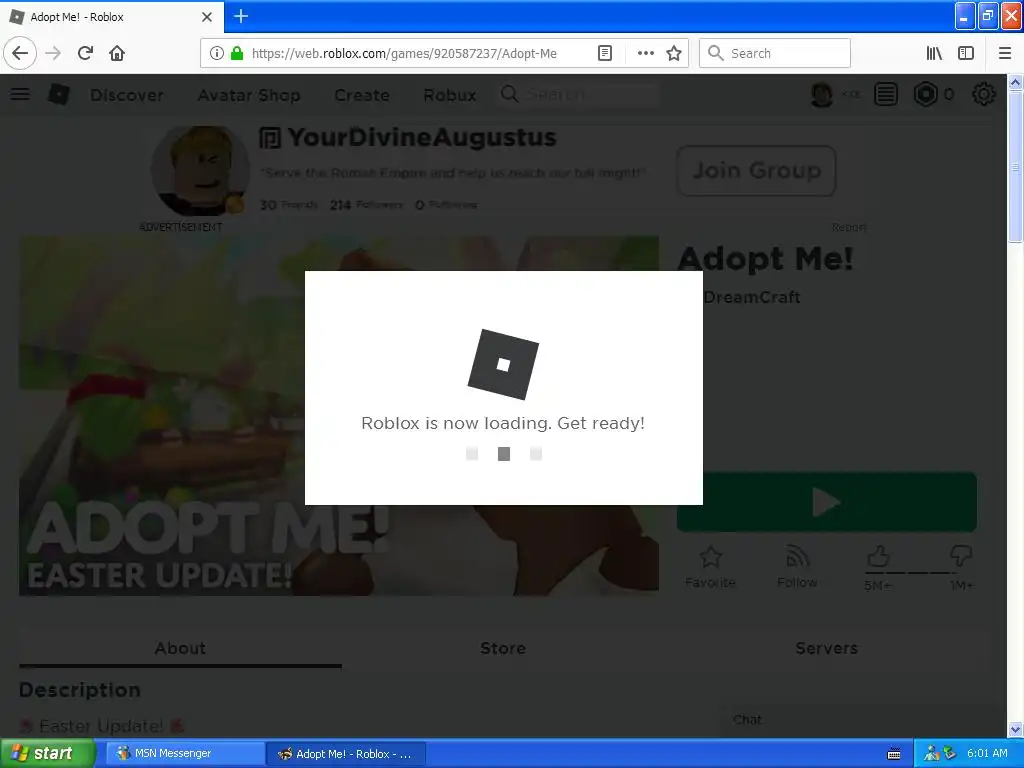Open the browser Library icon
Image resolution: width=1024 pixels, height=768 pixels.
934,53
